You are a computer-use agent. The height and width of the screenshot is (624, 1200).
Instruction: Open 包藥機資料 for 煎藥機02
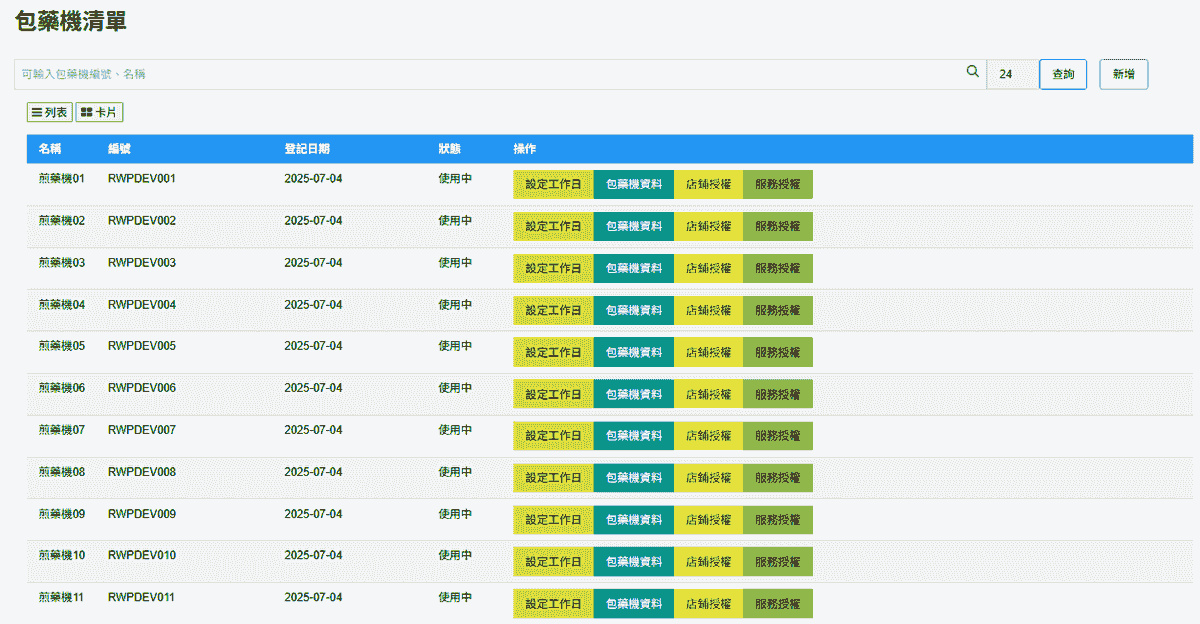point(633,226)
